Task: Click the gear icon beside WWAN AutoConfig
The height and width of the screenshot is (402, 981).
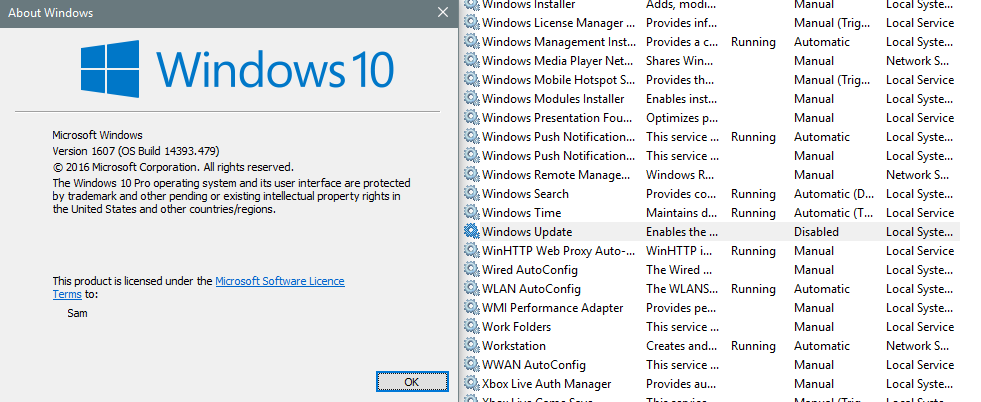Action: coord(471,364)
